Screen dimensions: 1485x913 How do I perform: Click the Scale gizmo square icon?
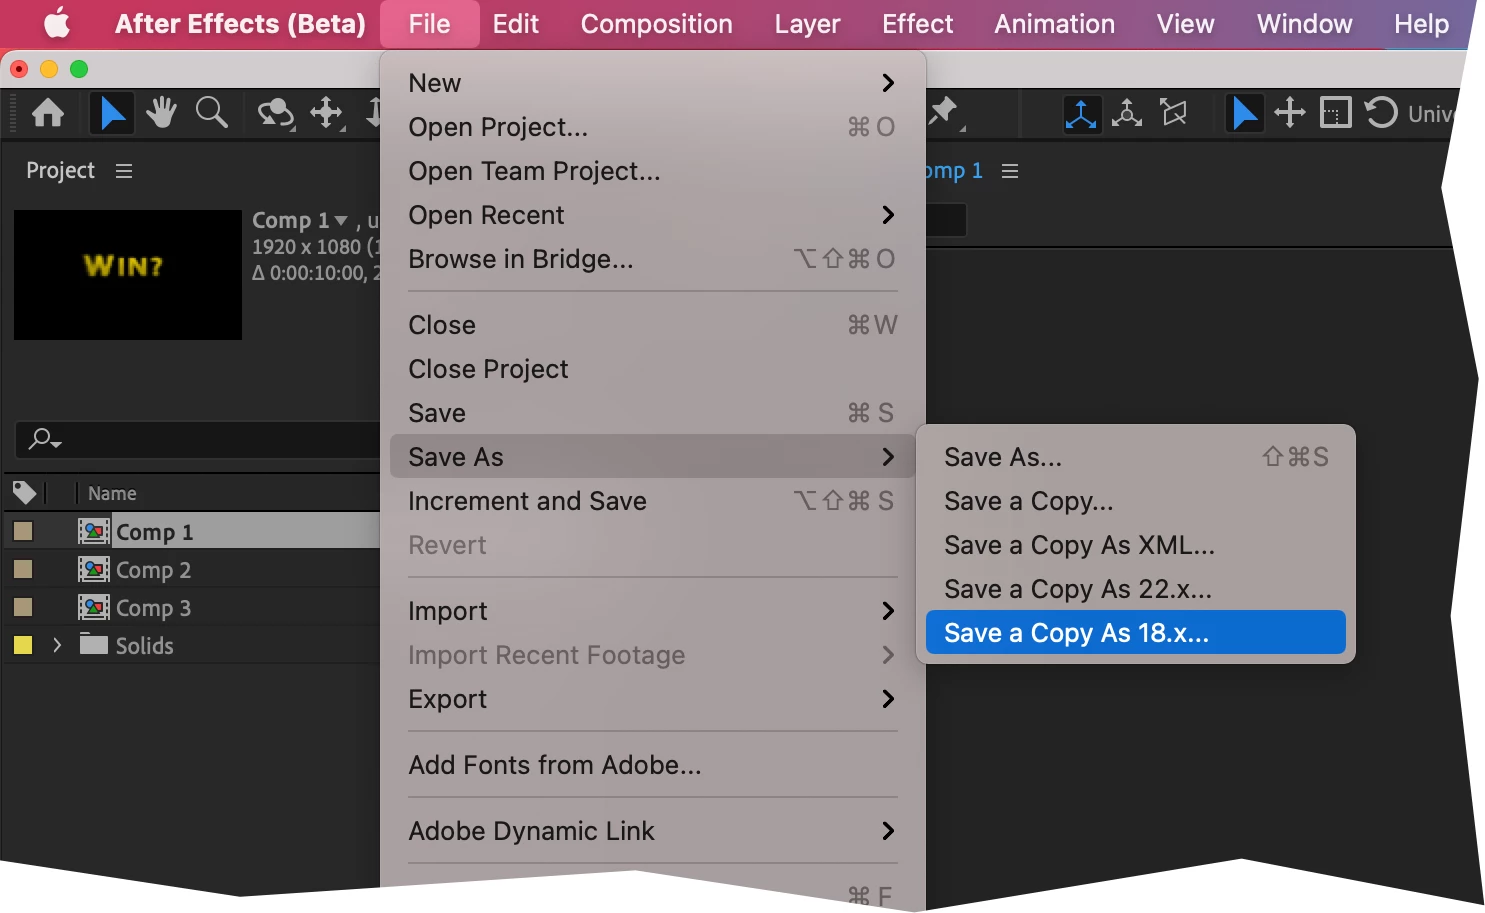pos(1335,112)
